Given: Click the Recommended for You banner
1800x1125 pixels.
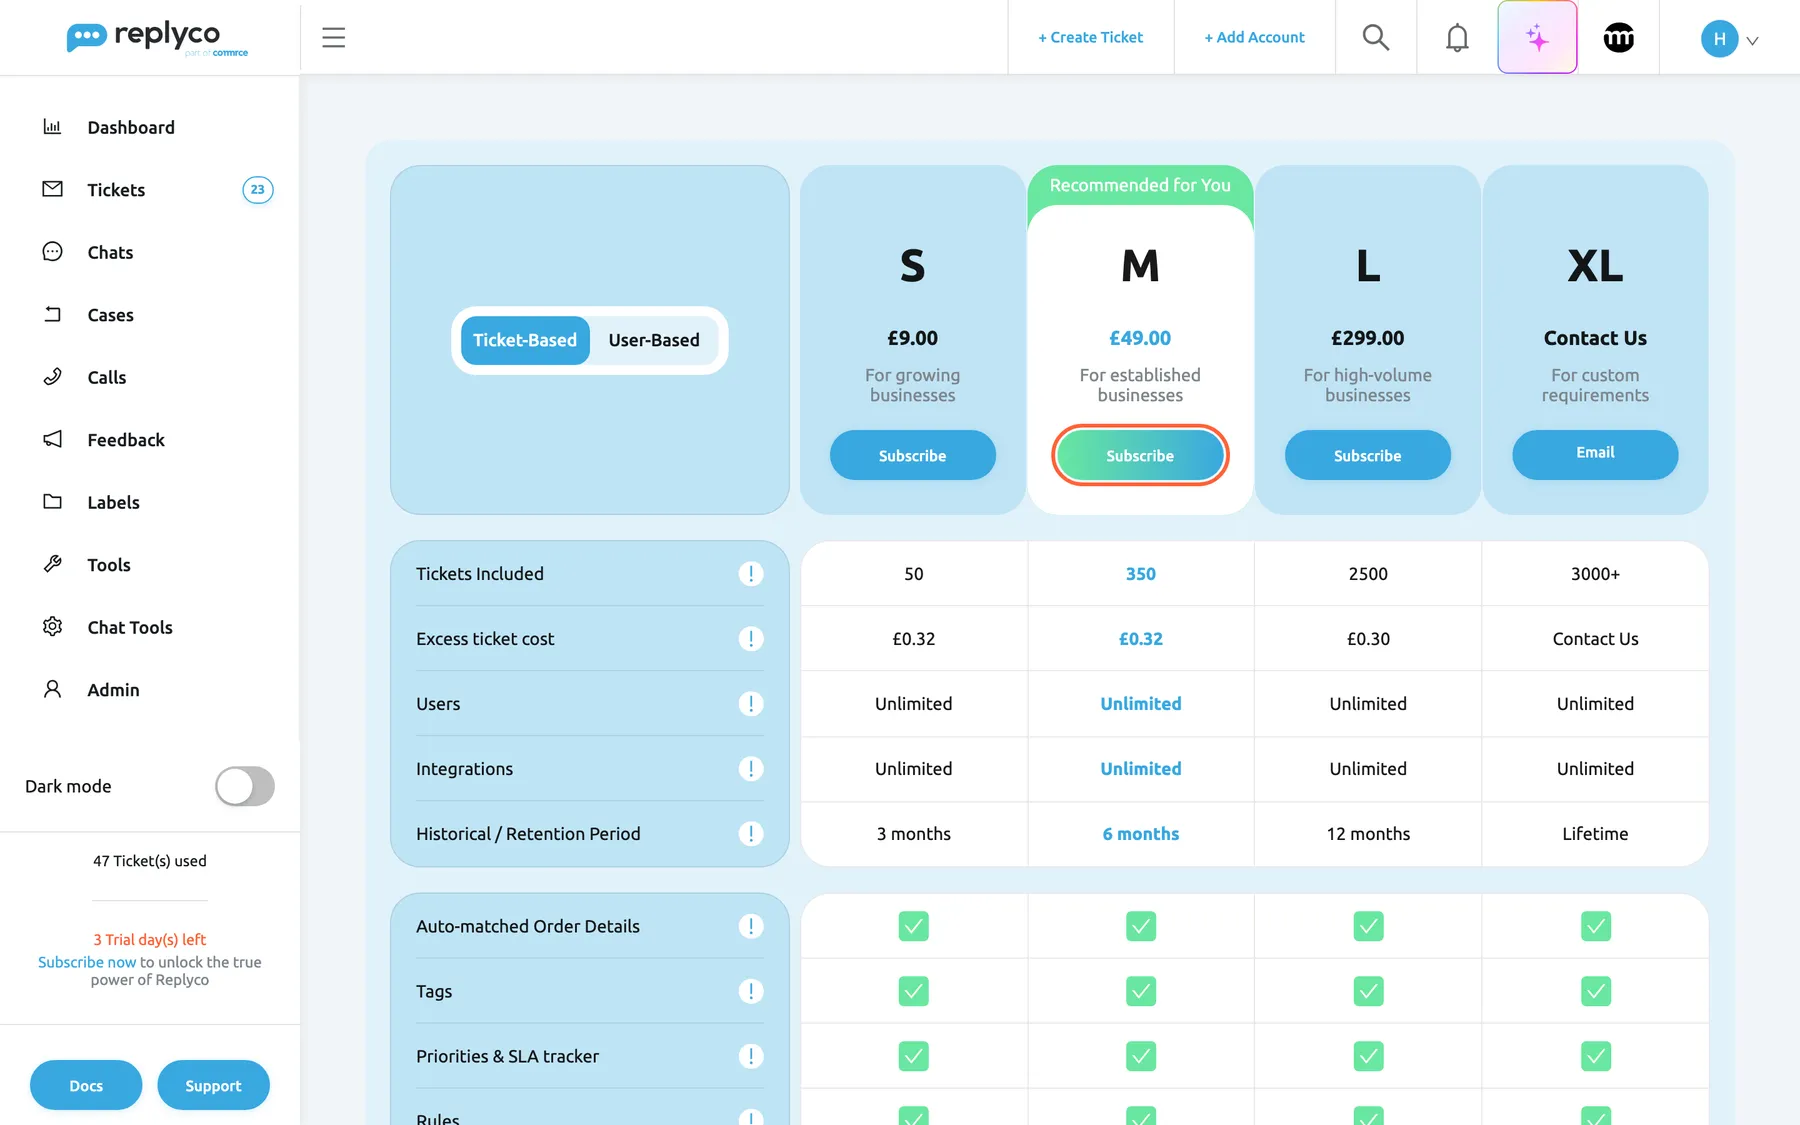Looking at the screenshot, I should [x=1140, y=185].
